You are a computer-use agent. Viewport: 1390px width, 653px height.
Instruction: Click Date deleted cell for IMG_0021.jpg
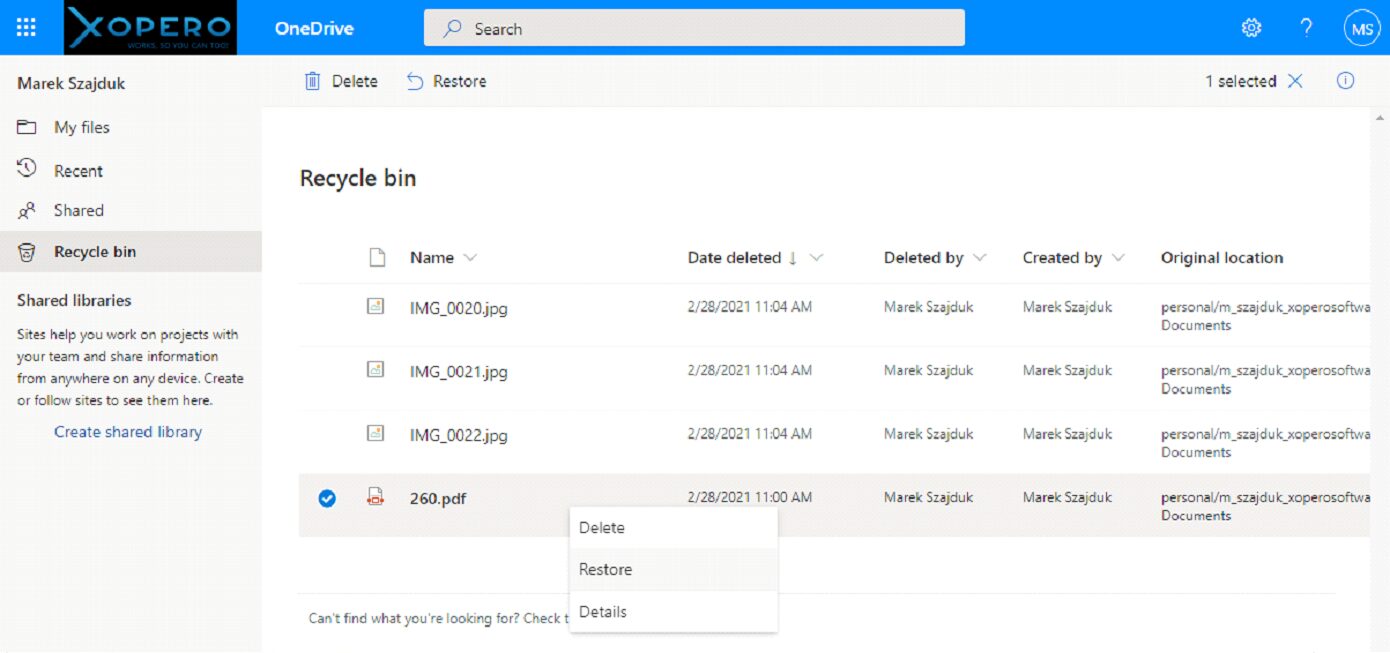[x=750, y=370]
